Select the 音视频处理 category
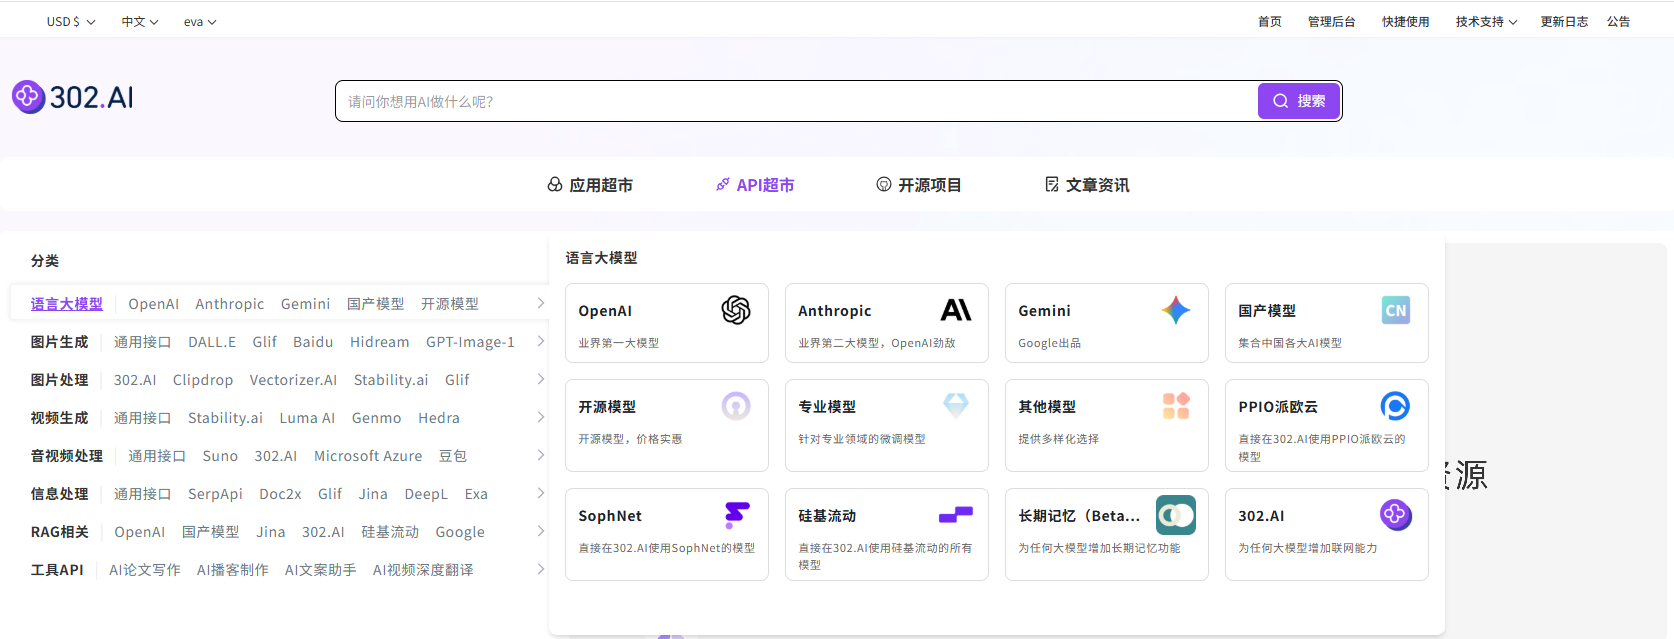The height and width of the screenshot is (639, 1674). pos(67,456)
